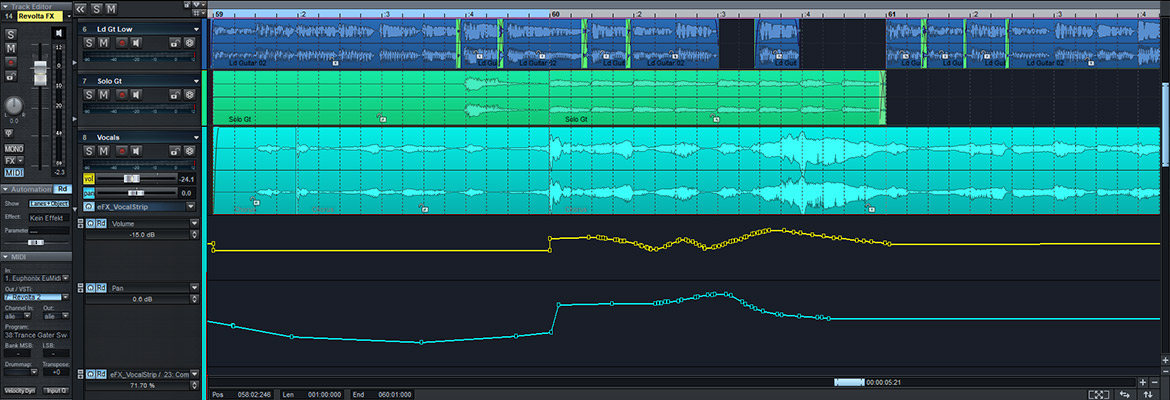
Task: Arm record on Solo Gt track
Action: coord(121,95)
